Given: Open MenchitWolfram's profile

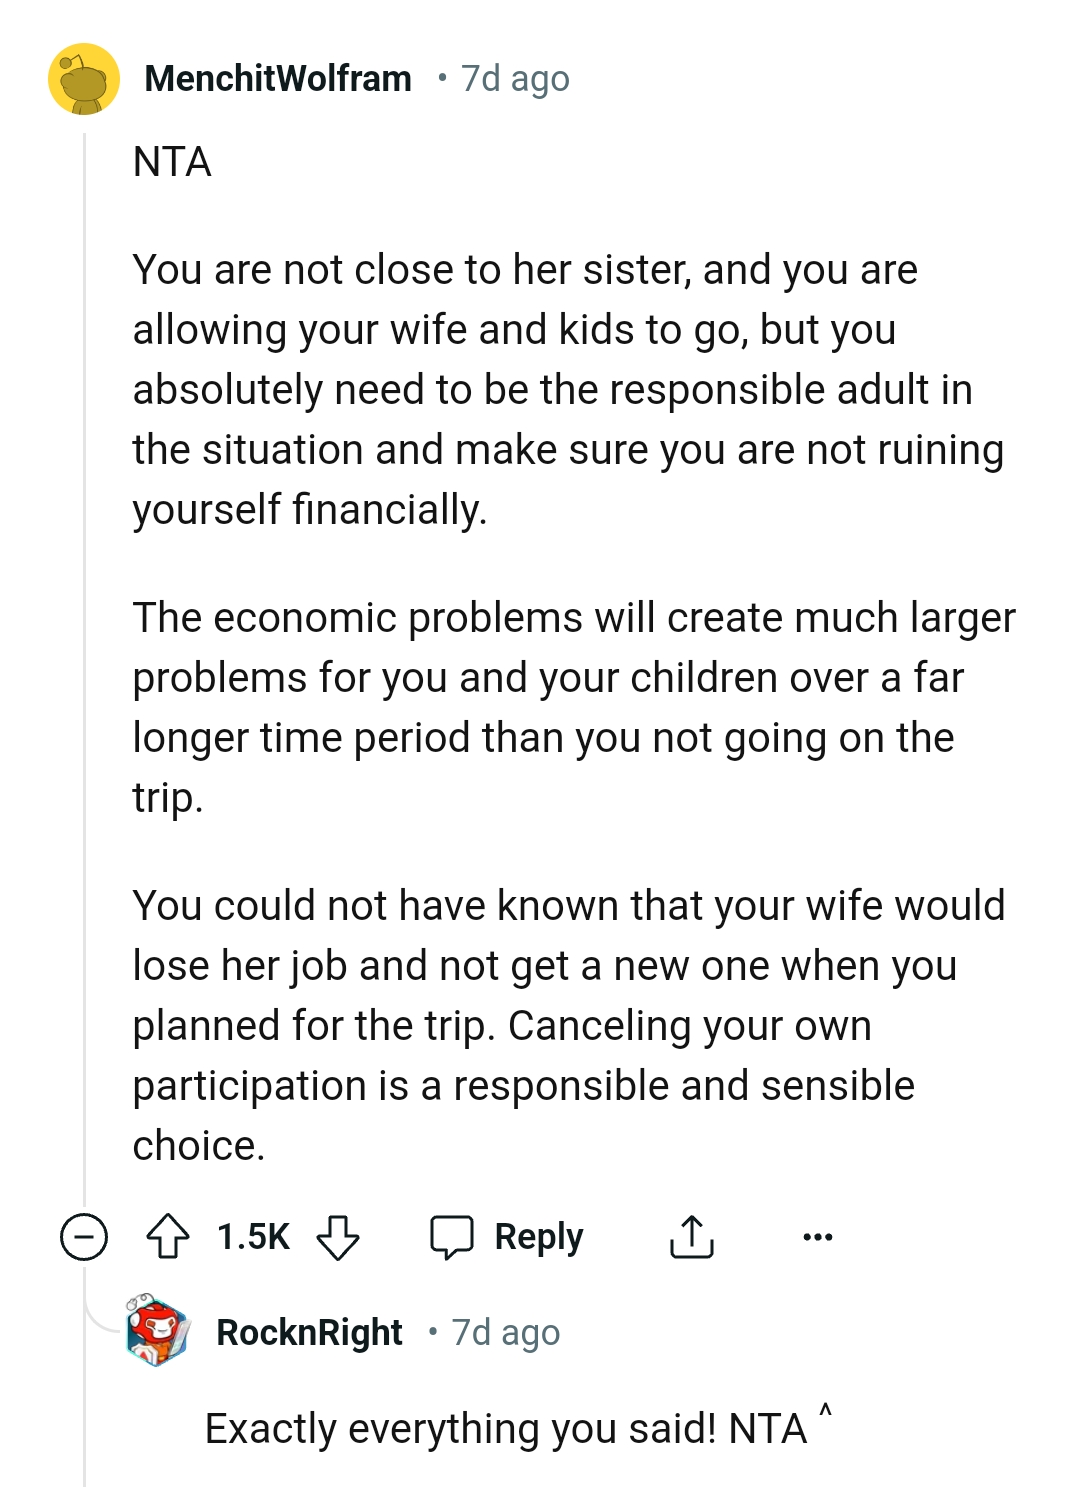Looking at the screenshot, I should coord(278,78).
